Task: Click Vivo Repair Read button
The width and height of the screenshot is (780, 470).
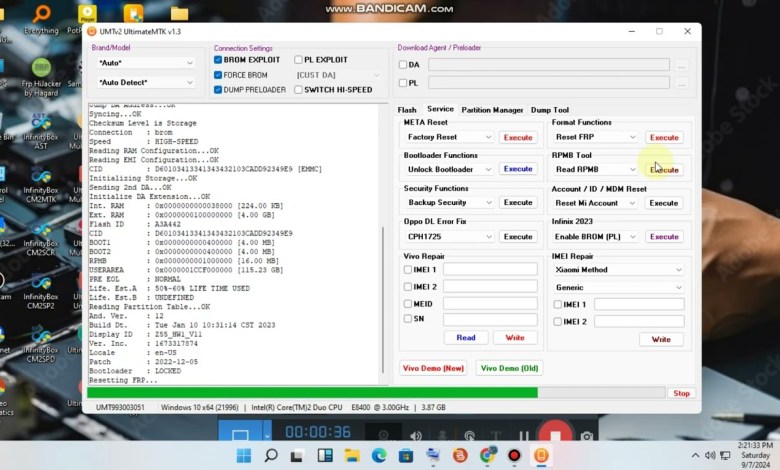Action: [x=466, y=338]
